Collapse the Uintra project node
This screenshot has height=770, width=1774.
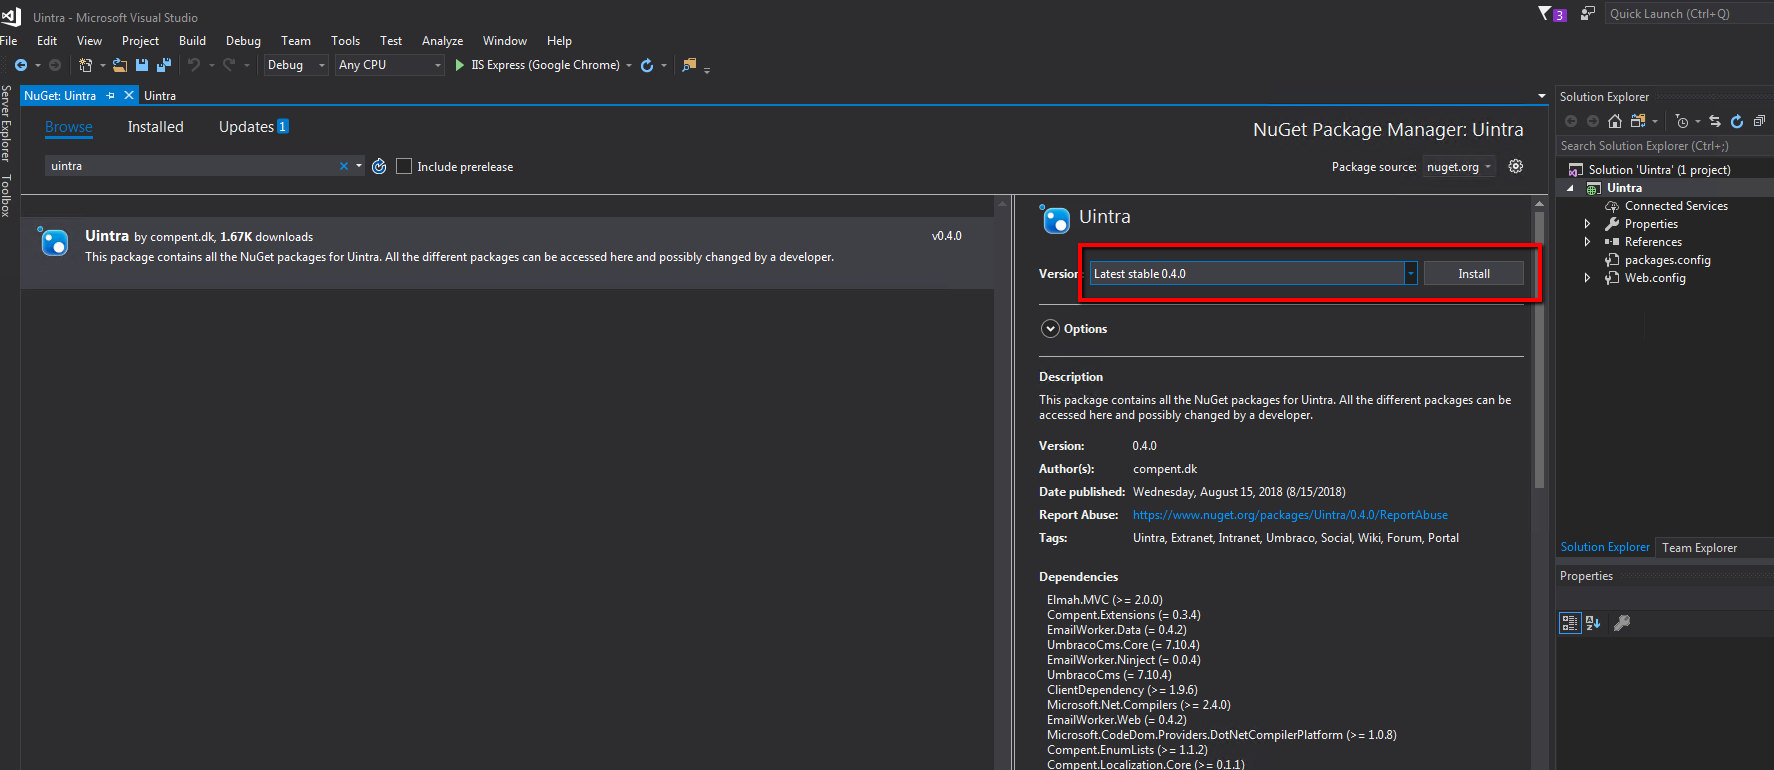[x=1570, y=188]
